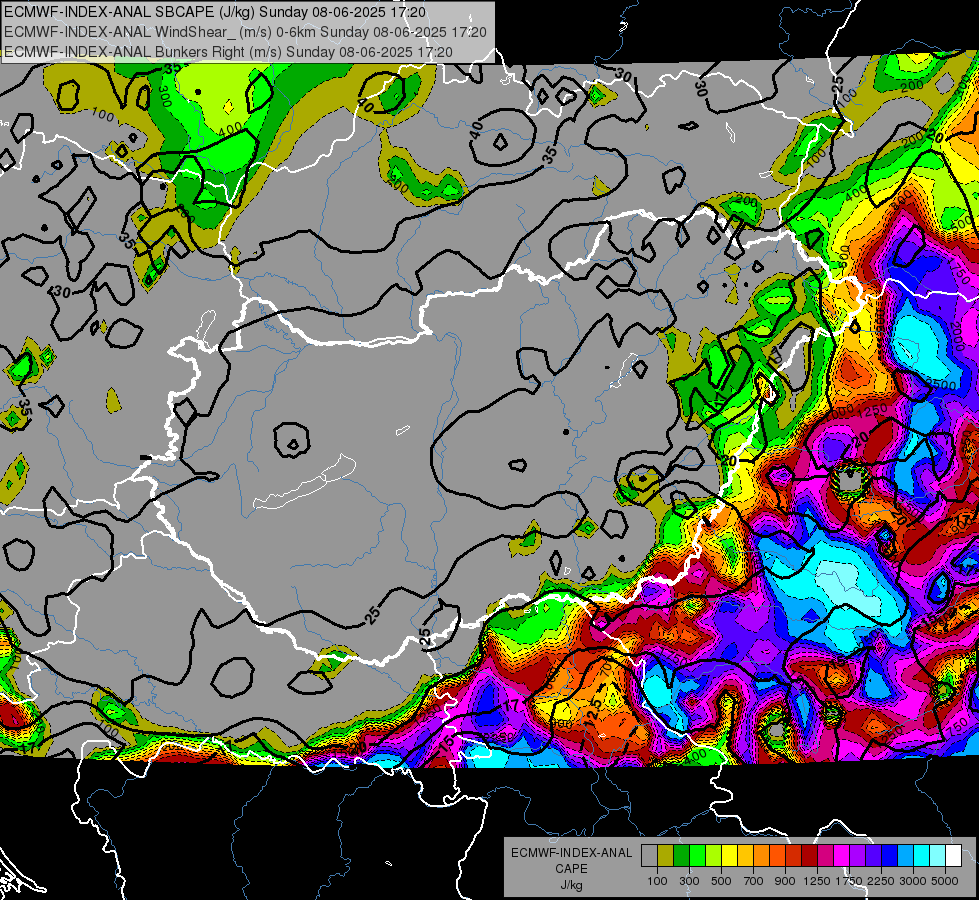
Task: Choose the violet swatch left of the 2250 tick
Action: click(873, 856)
